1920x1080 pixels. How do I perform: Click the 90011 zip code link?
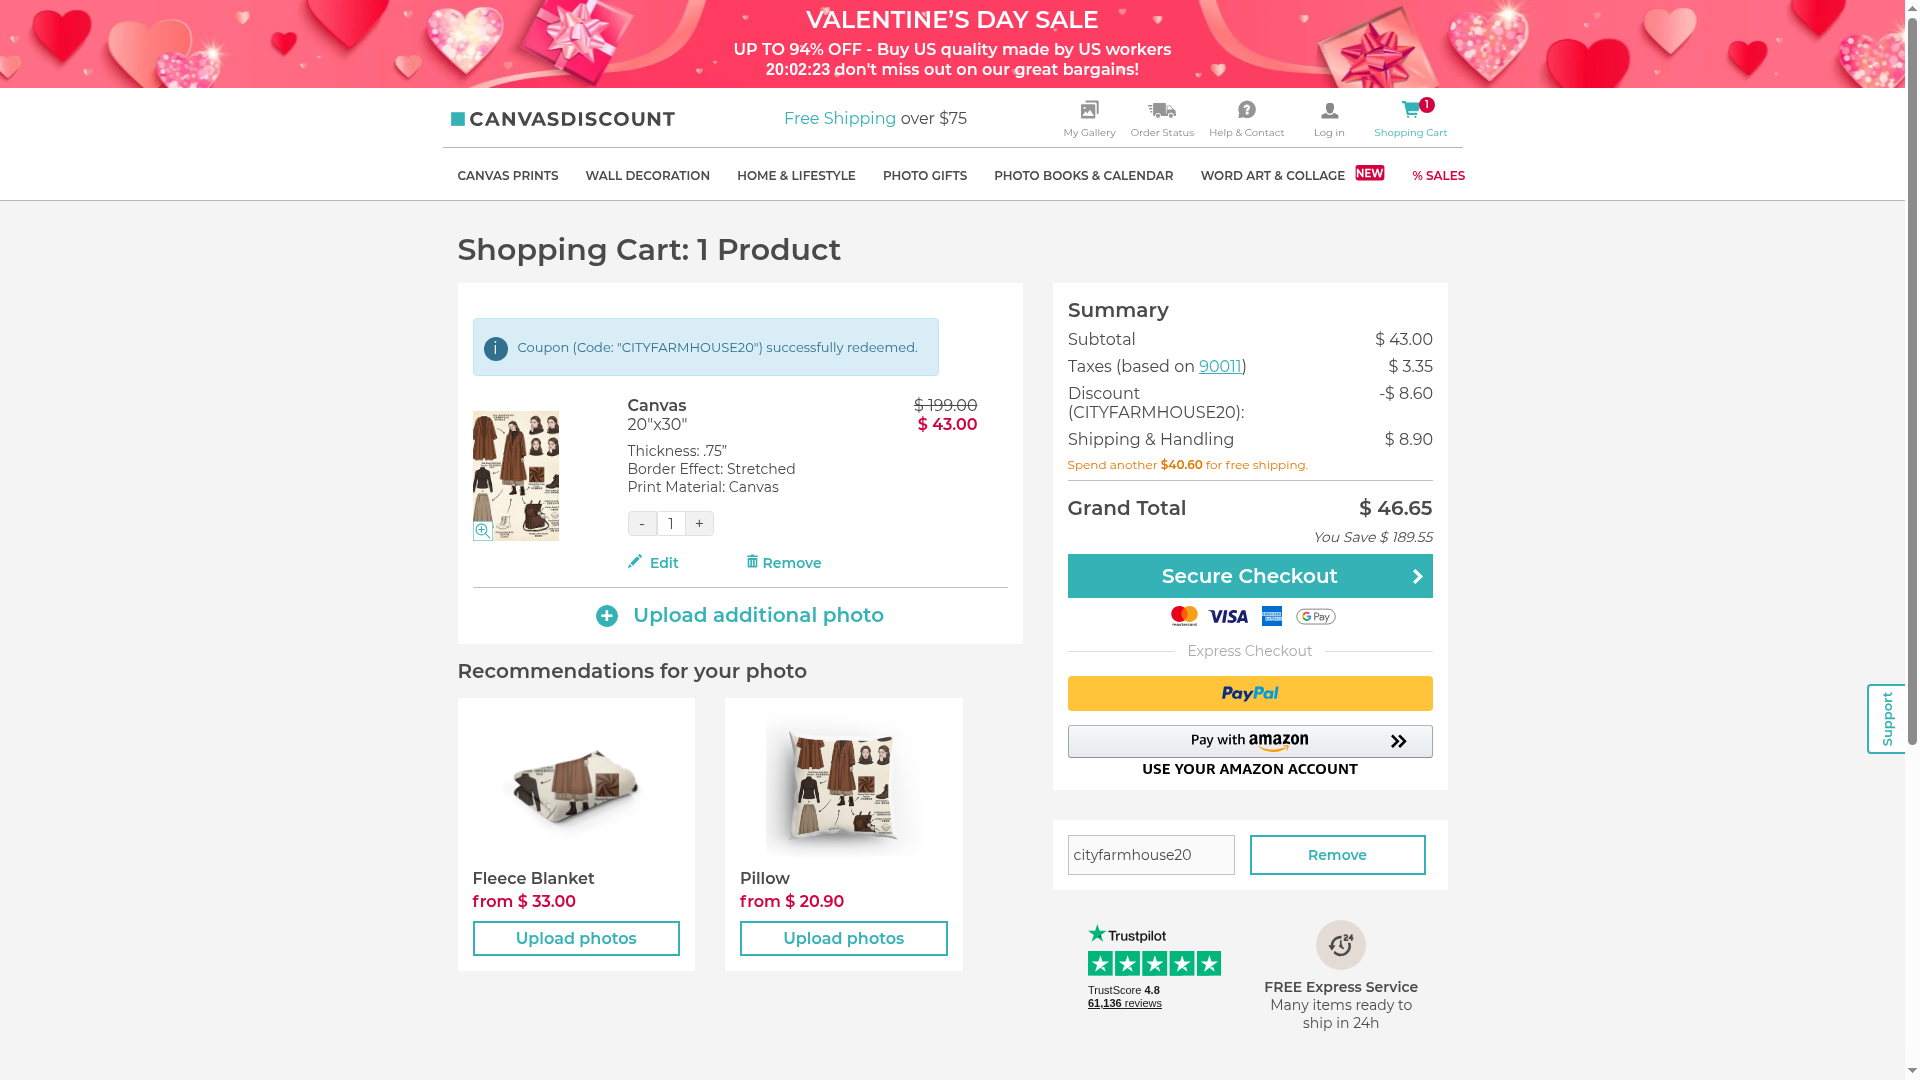1220,367
